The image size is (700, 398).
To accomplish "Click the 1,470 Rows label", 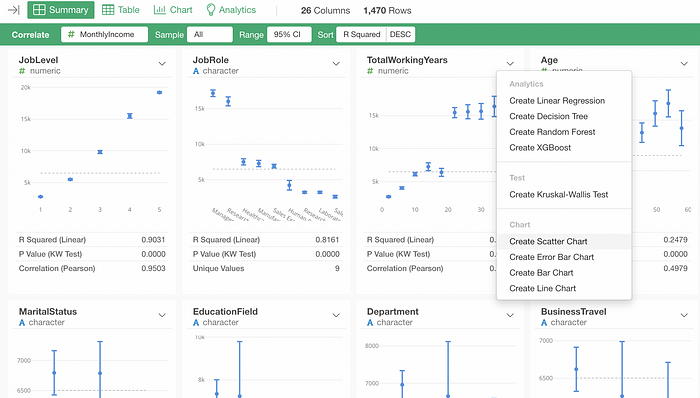I will click(388, 10).
